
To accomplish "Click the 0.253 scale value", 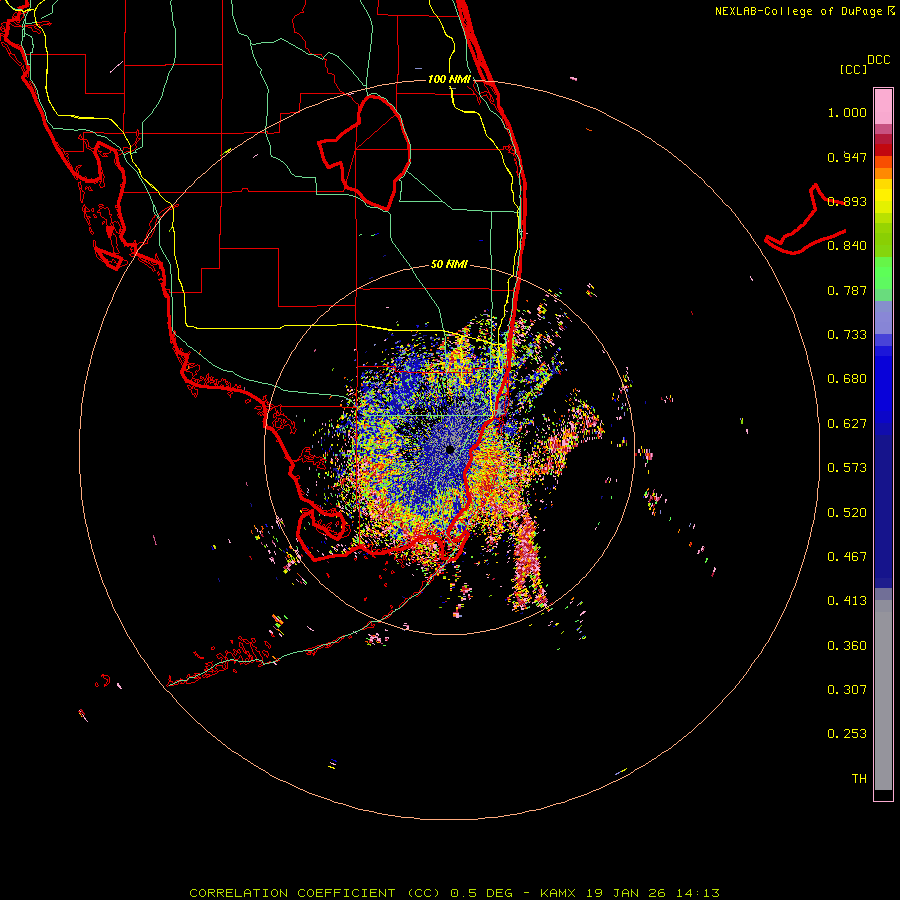I will pyautogui.click(x=847, y=734).
